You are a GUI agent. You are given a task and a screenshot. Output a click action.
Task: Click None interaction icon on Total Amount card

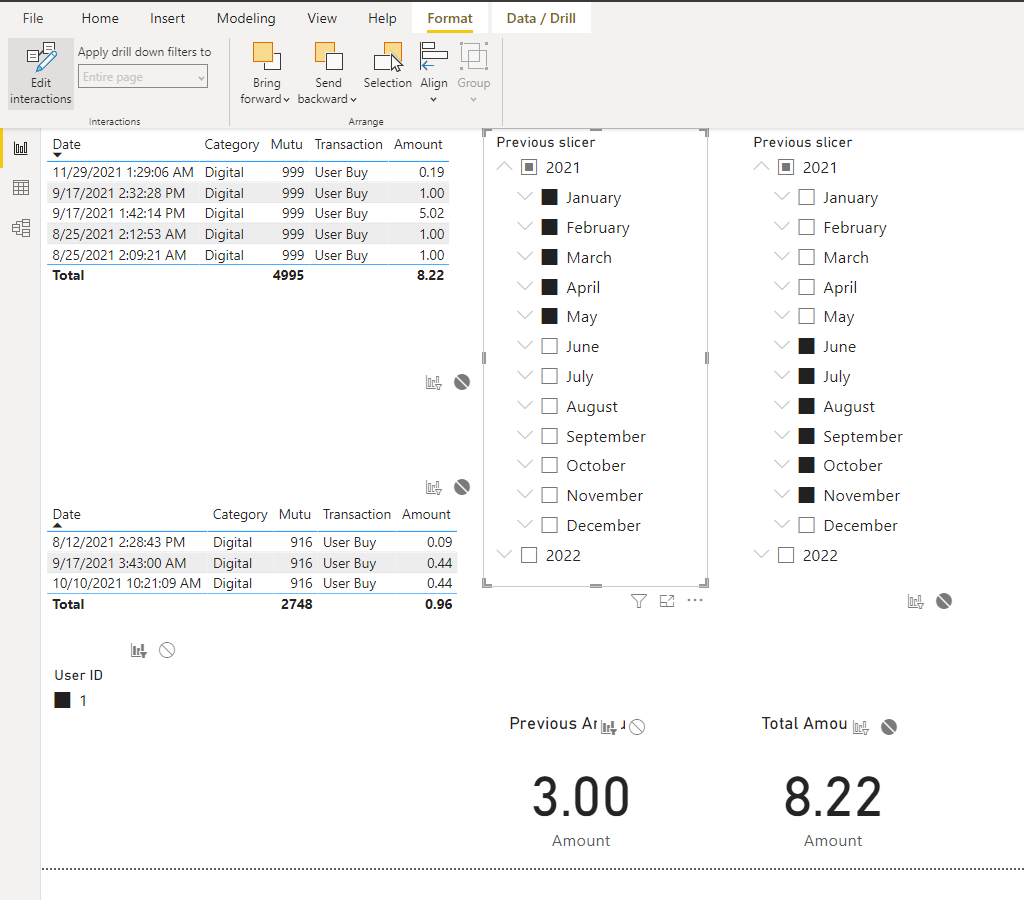(889, 727)
